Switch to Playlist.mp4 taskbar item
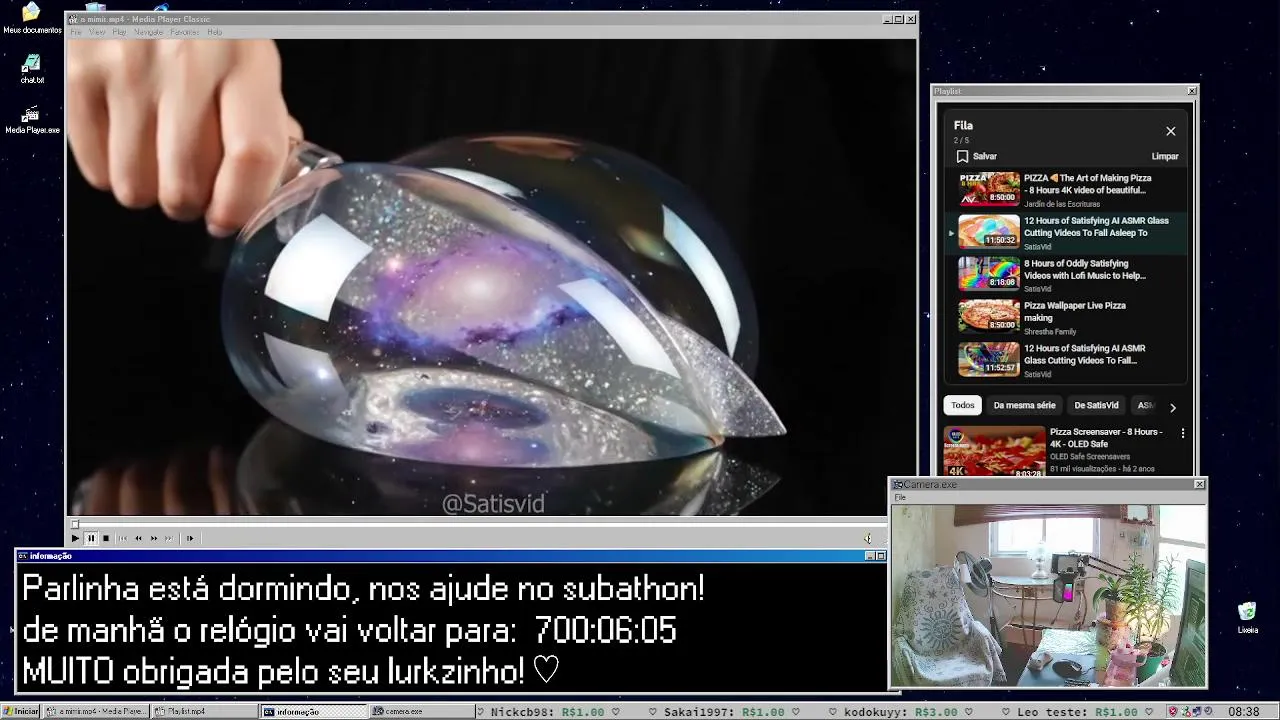Screen dimensions: 1280x720 click(204, 711)
